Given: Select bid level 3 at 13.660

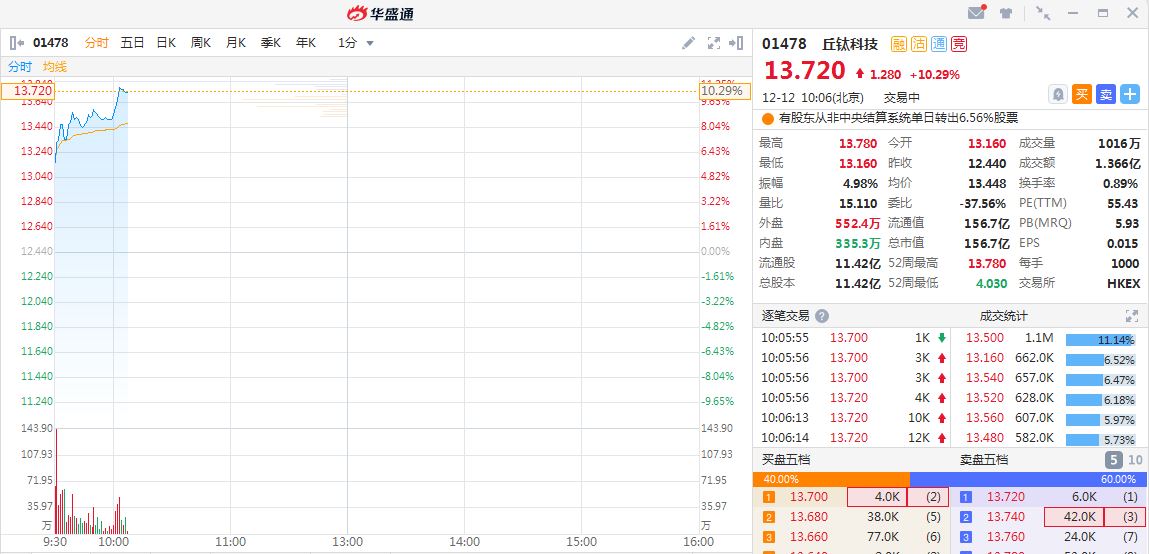Looking at the screenshot, I should tap(851, 536).
